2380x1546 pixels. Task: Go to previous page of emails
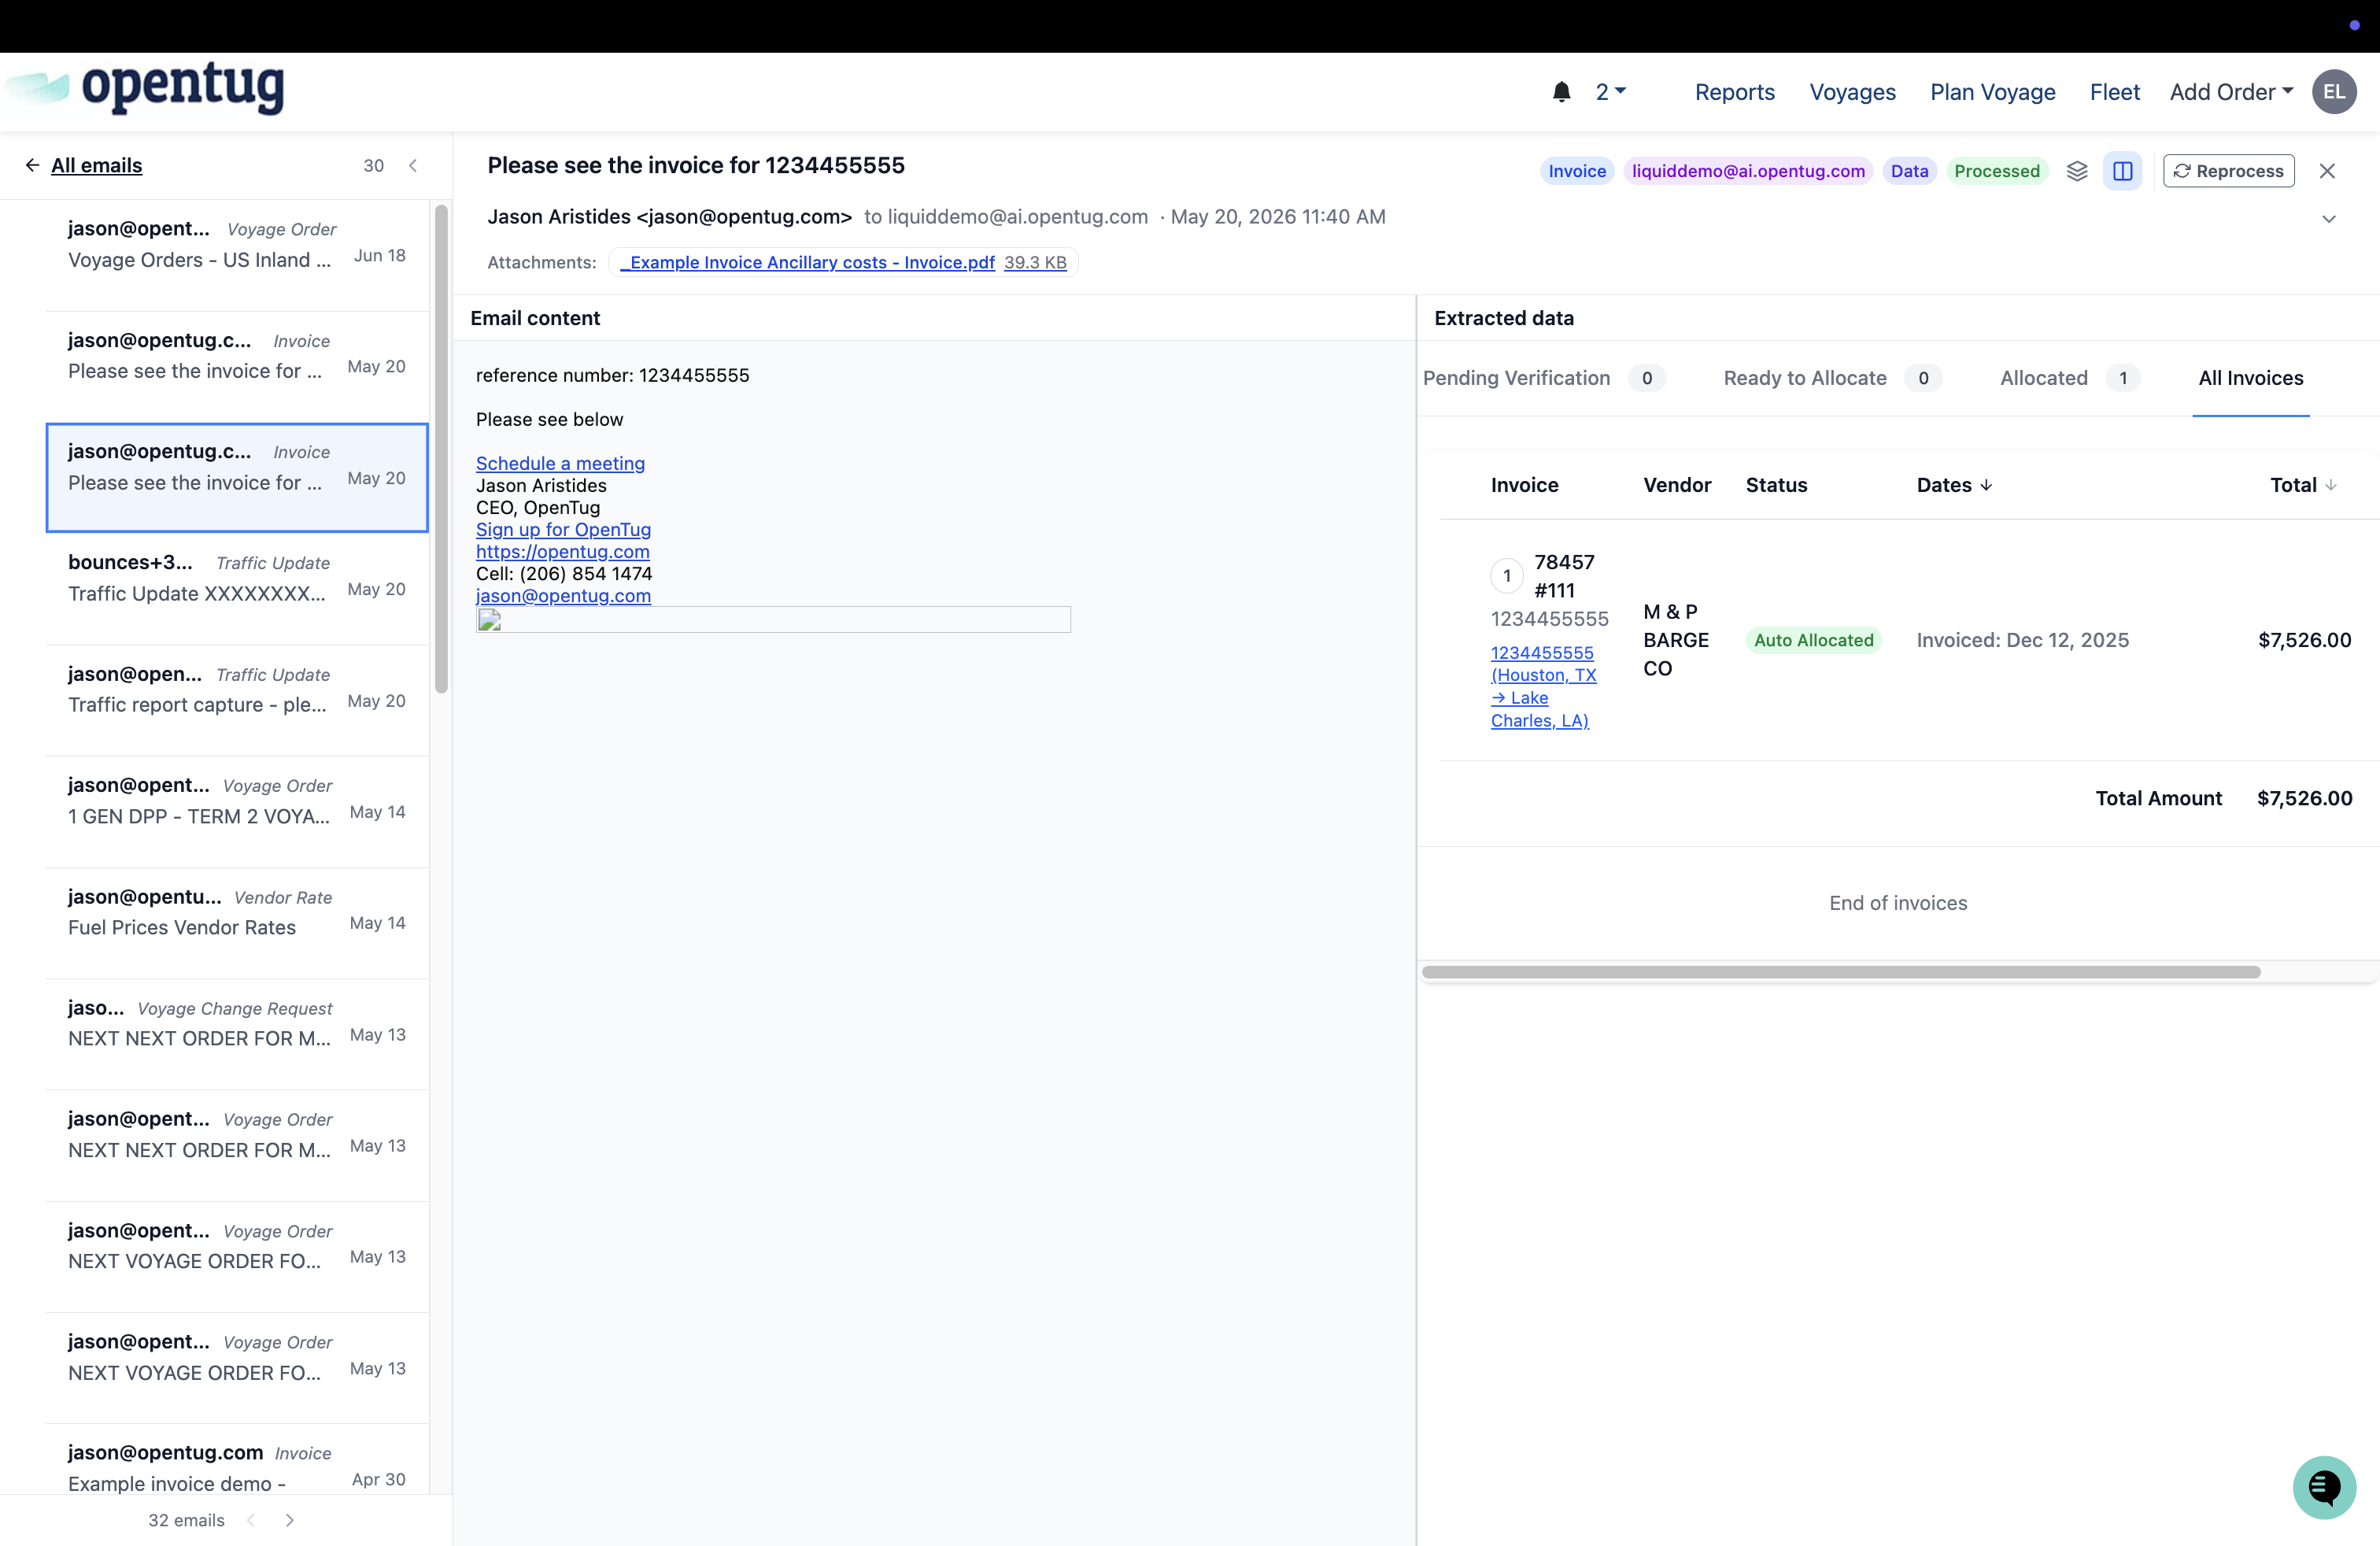251,1520
